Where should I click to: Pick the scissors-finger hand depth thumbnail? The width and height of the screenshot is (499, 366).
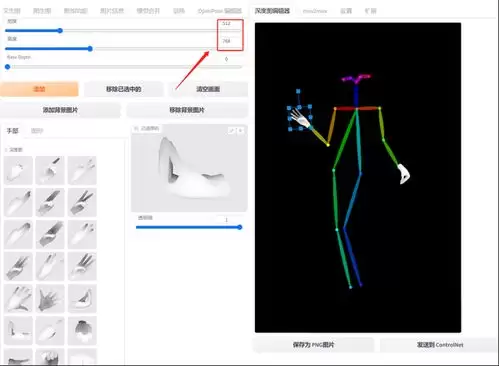tap(82, 202)
